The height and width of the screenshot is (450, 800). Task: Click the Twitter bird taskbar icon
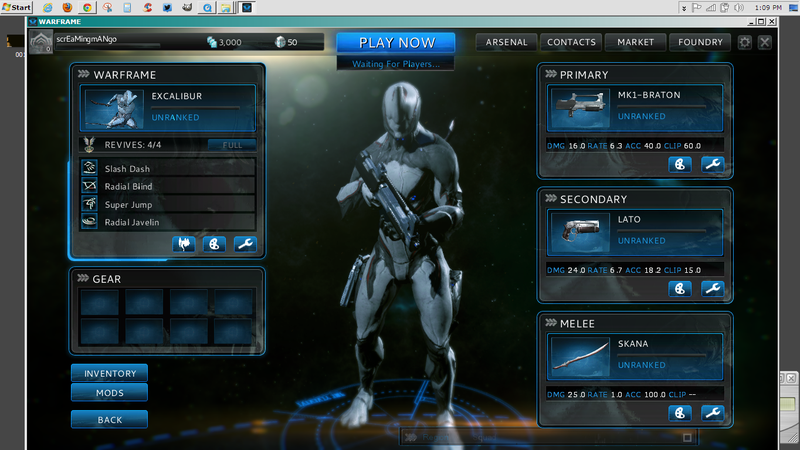coord(167,8)
